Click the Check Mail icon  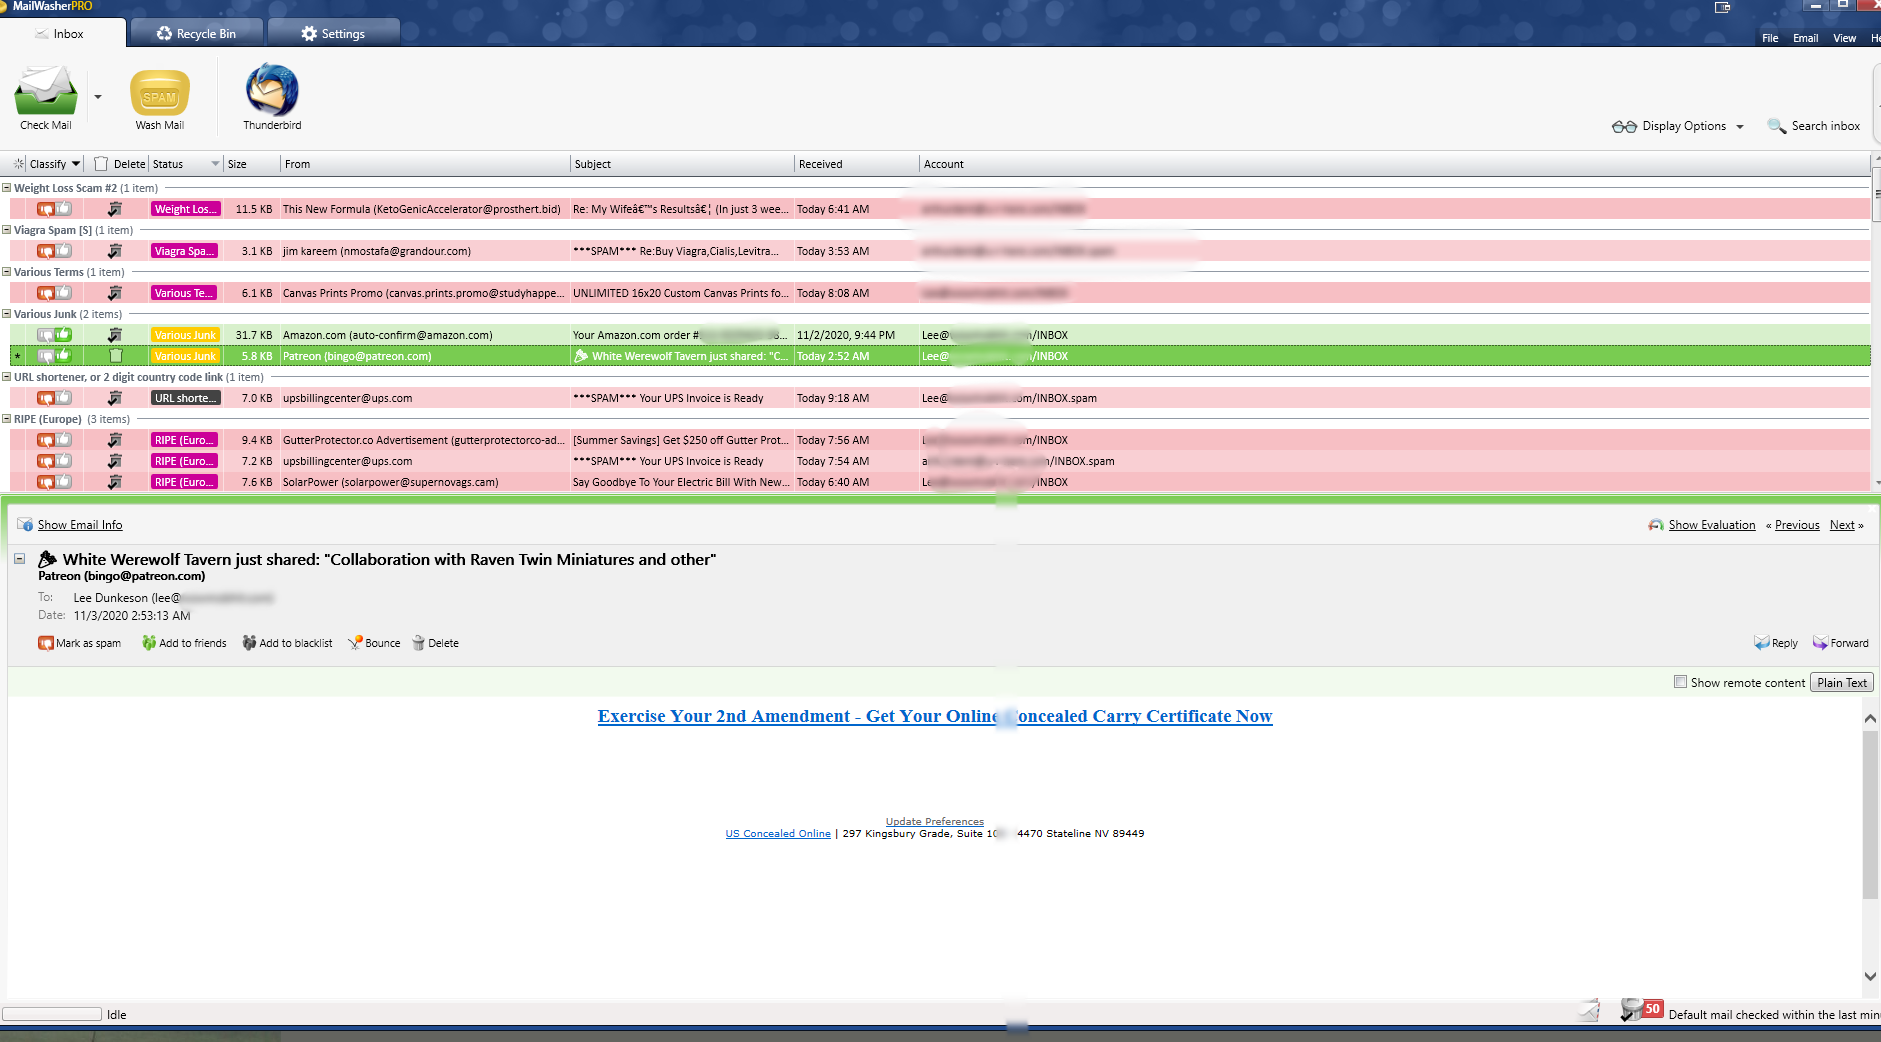(45, 91)
